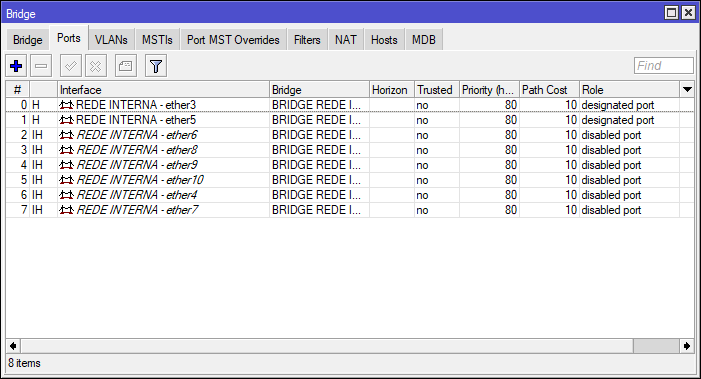Image resolution: width=701 pixels, height=379 pixels.
Task: Click the port icon of ether3 row
Action: pyautogui.click(x=66, y=105)
